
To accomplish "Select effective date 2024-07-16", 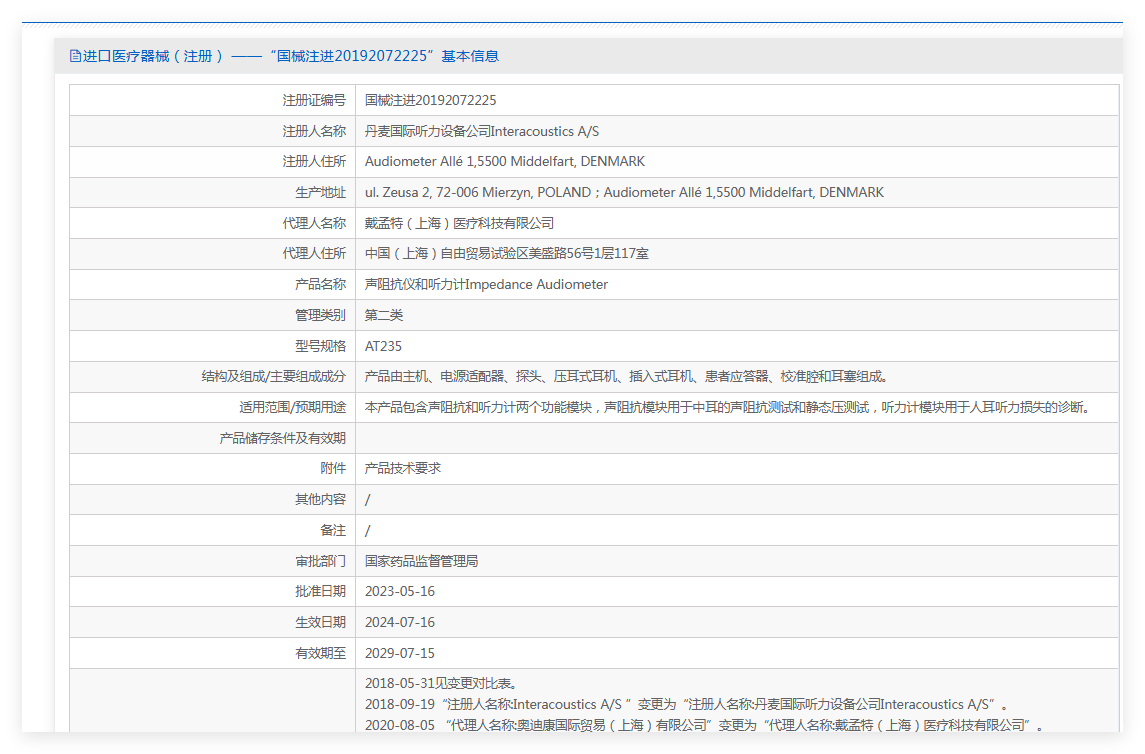I will (400, 623).
